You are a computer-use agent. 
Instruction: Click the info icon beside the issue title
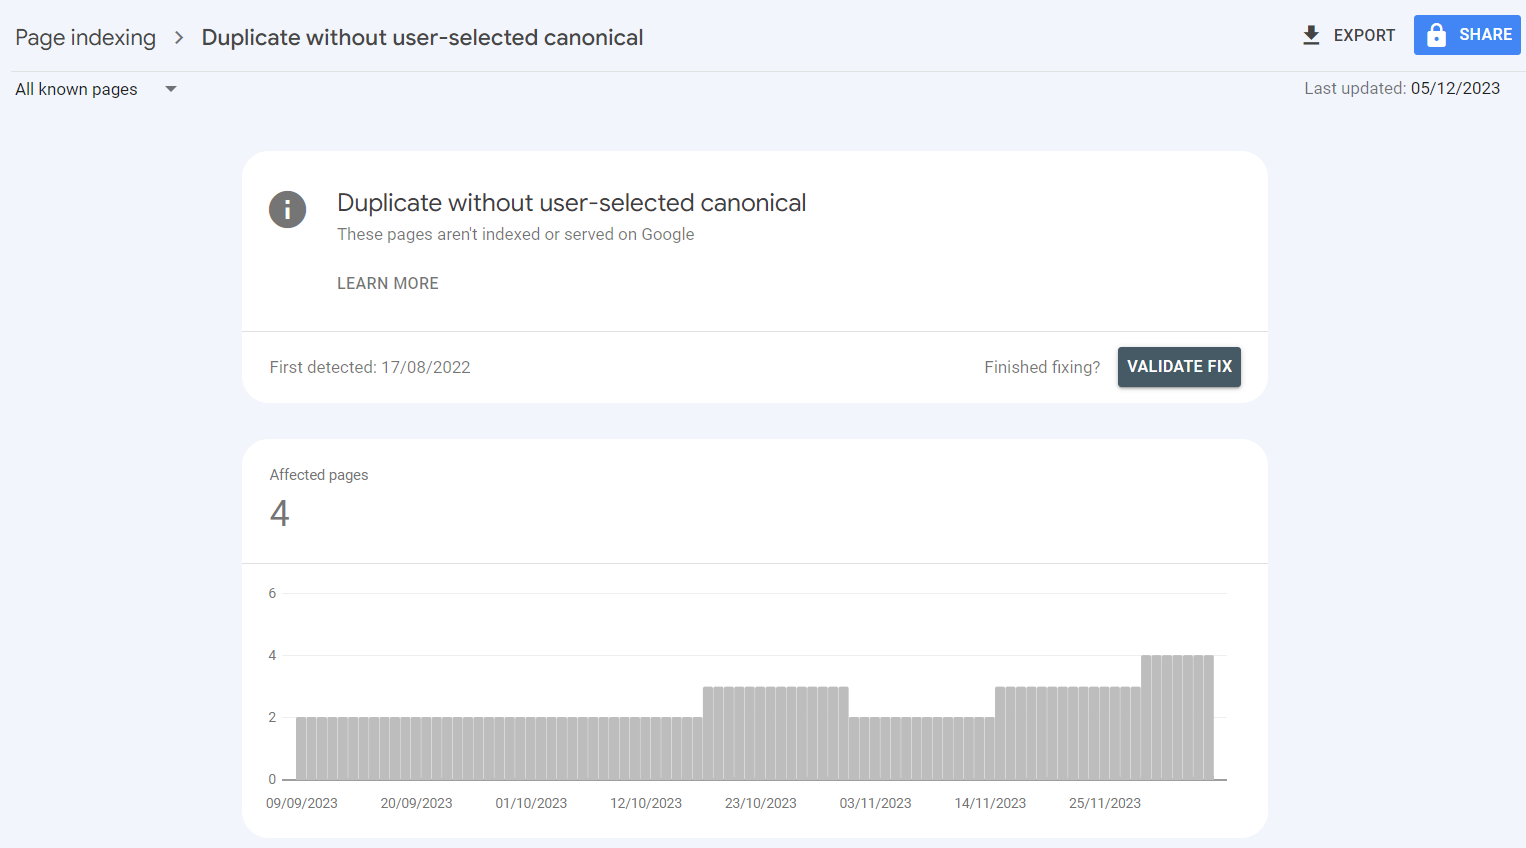pos(287,210)
